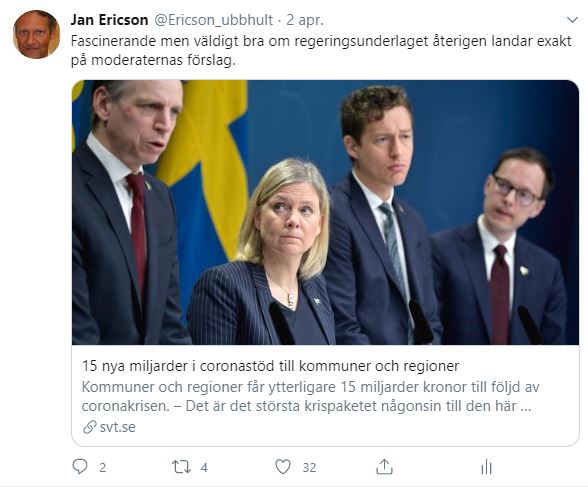View tweet analytics bar chart icon
The image size is (588, 487).
[486, 467]
